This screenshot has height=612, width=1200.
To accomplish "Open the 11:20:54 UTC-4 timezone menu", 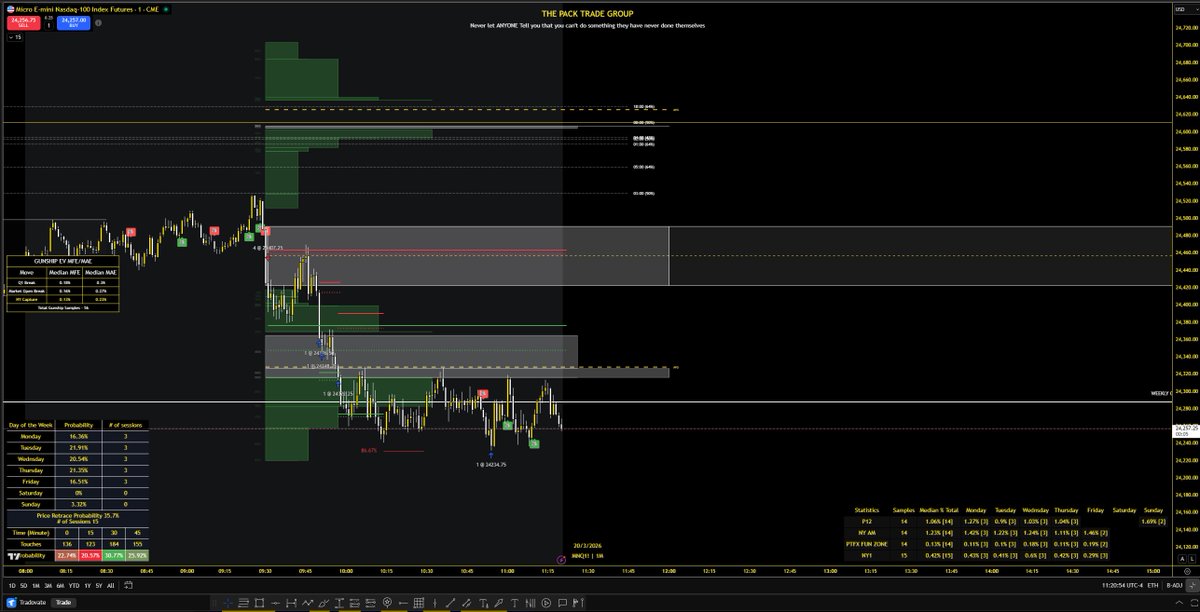I will (x=1122, y=586).
